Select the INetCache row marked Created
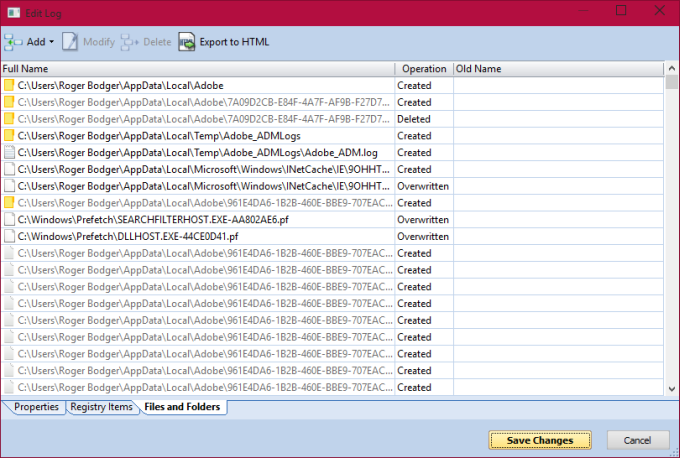Image resolution: width=680 pixels, height=458 pixels. click(332, 170)
